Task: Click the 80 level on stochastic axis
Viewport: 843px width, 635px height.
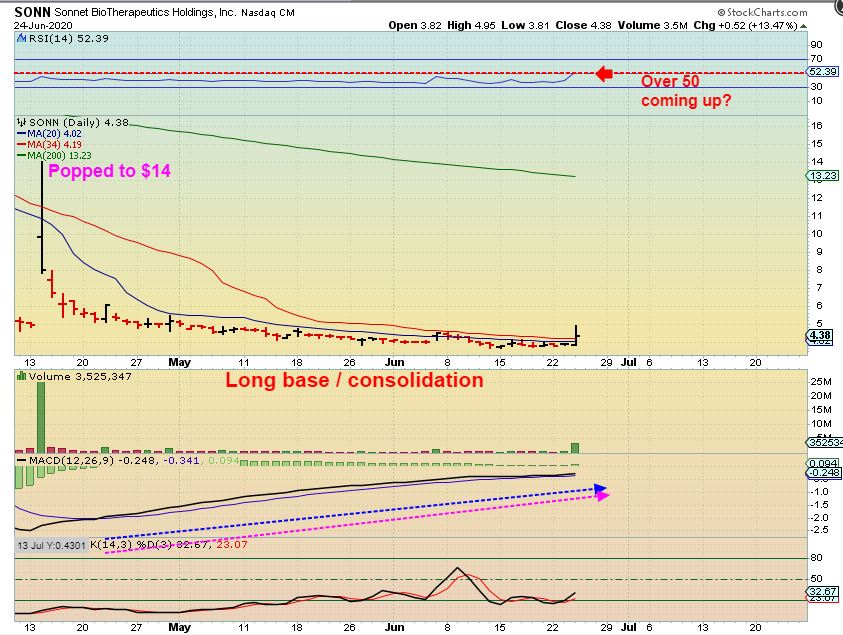Action: pyautogui.click(x=816, y=558)
